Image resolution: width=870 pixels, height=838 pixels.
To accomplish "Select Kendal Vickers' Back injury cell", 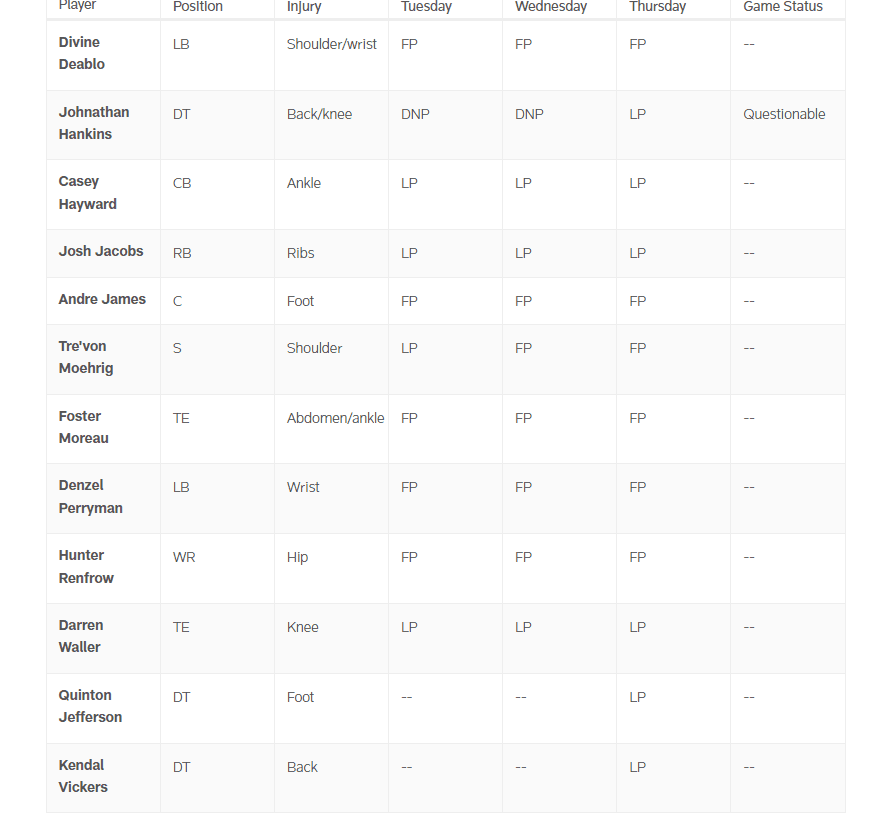I will 332,778.
